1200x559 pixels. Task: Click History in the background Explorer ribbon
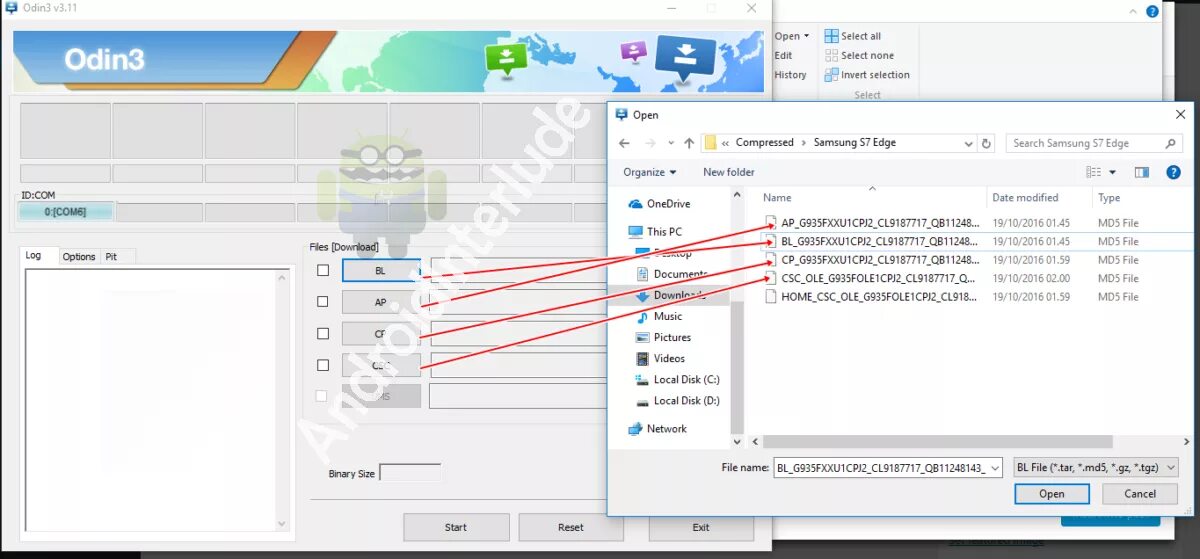tap(791, 75)
